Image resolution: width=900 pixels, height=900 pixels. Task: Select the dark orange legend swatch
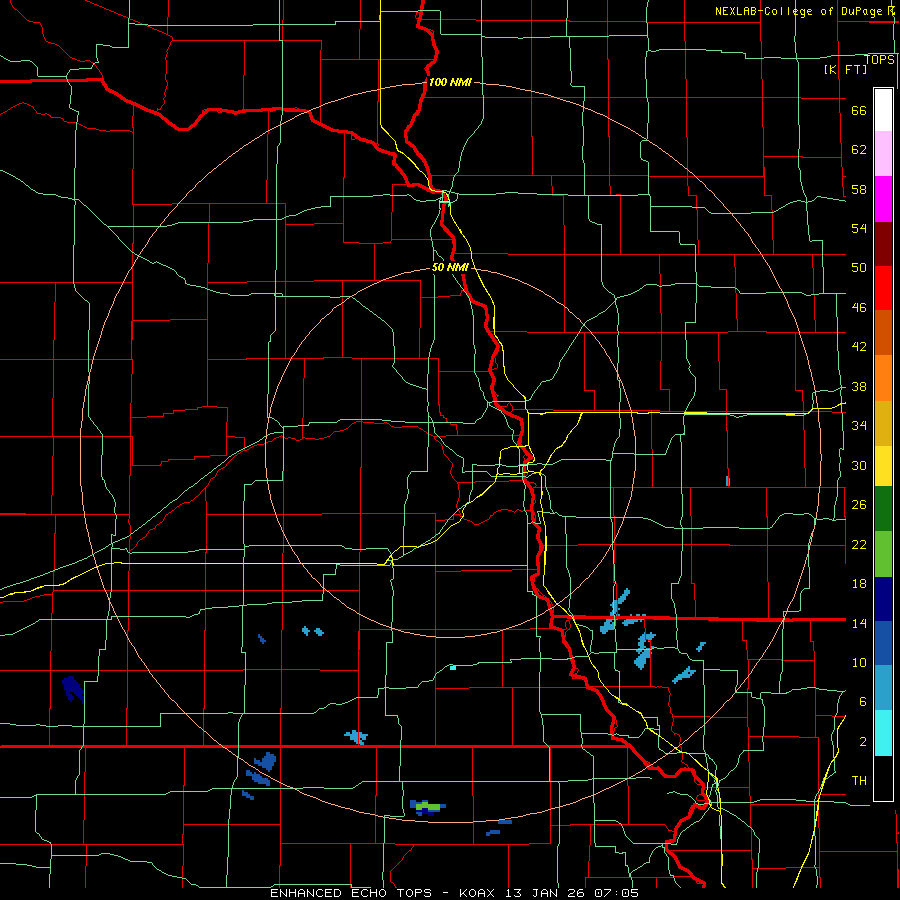click(883, 333)
